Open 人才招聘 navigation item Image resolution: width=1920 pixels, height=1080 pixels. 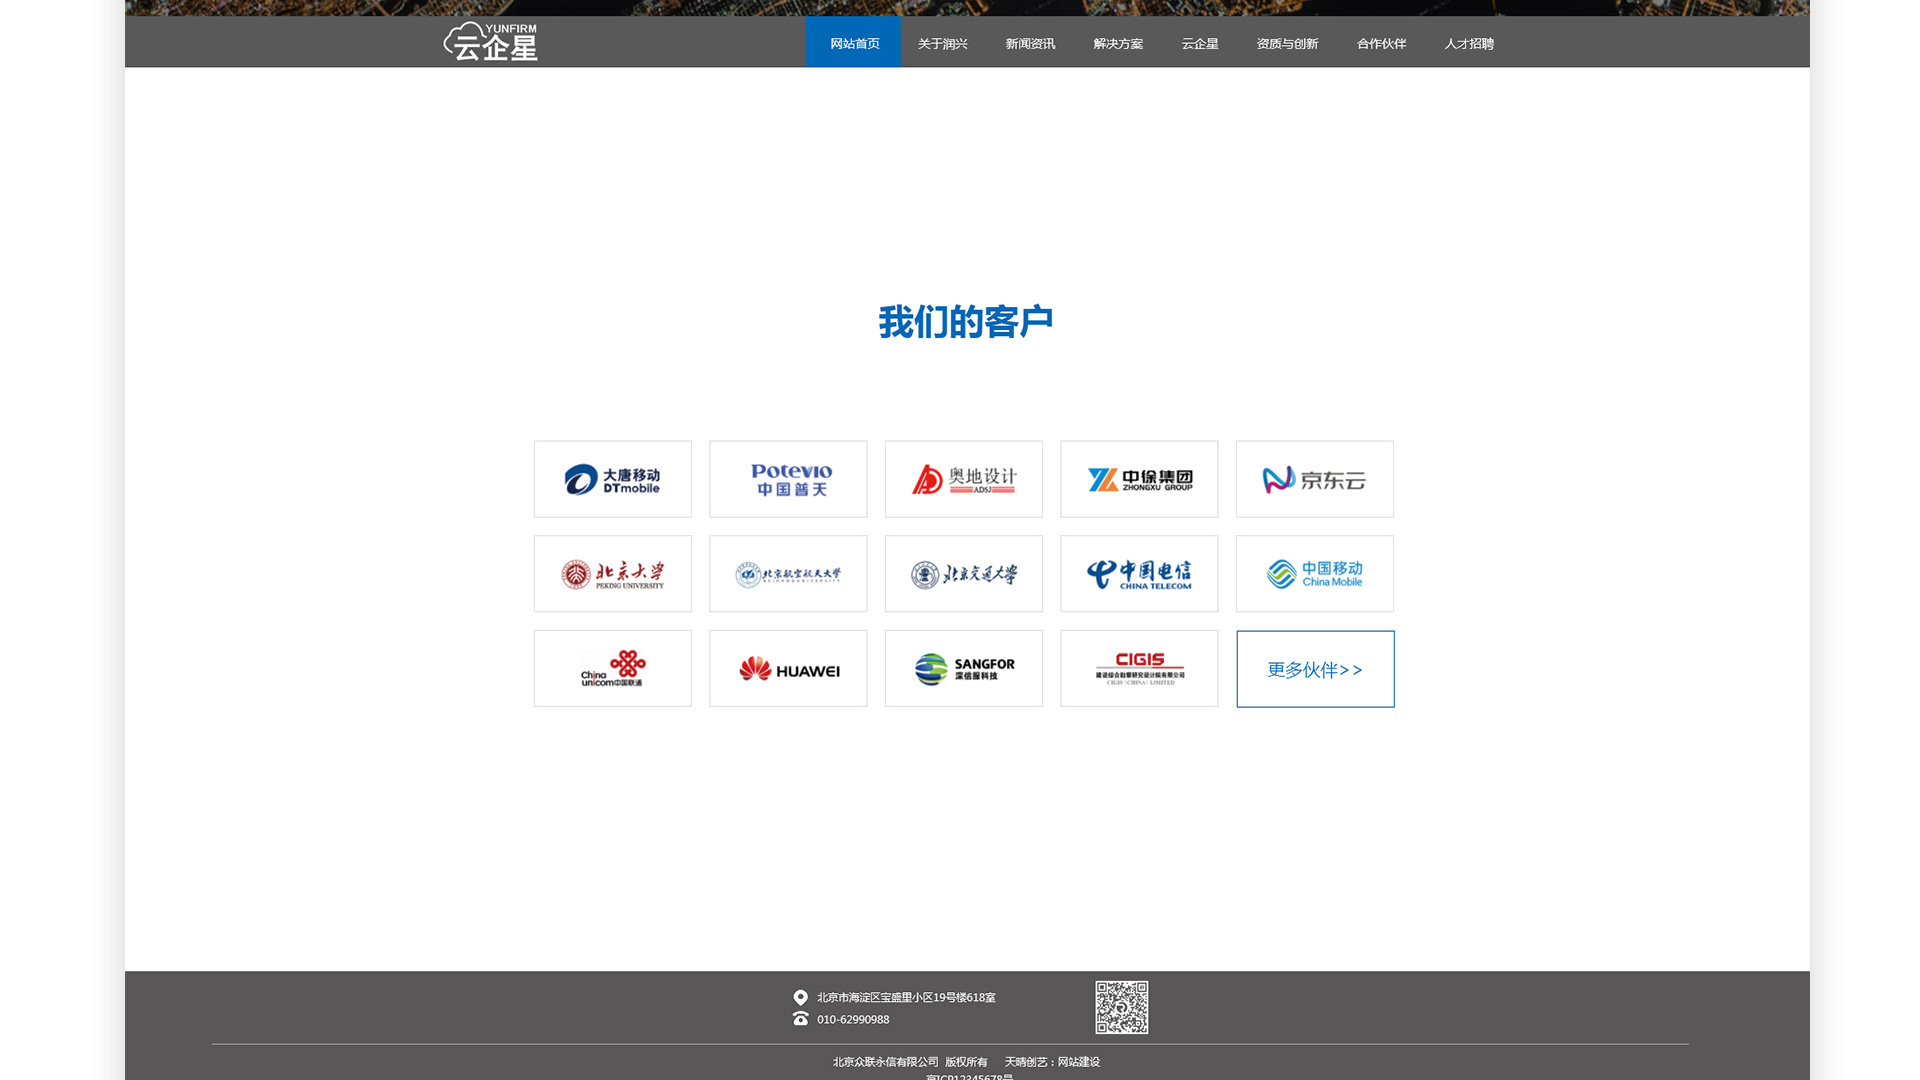1468,43
